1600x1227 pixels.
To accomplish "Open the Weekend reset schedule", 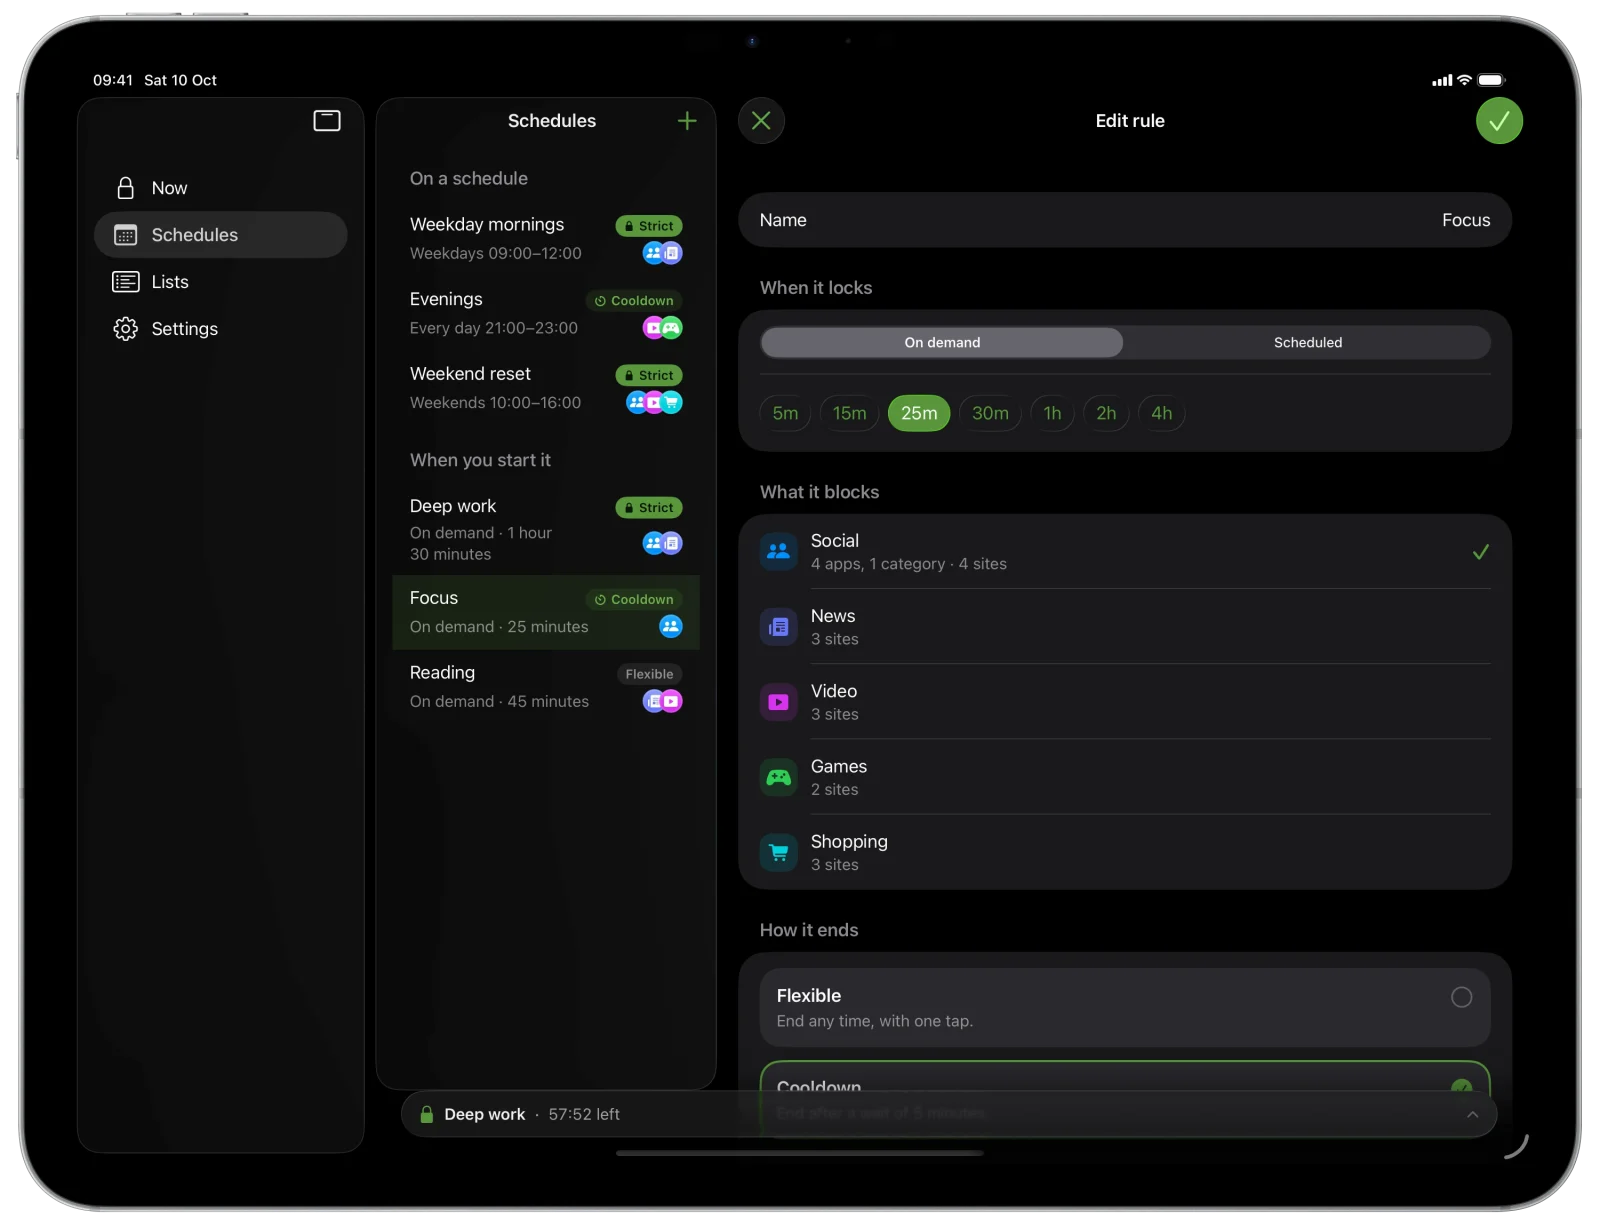I will 546,388.
